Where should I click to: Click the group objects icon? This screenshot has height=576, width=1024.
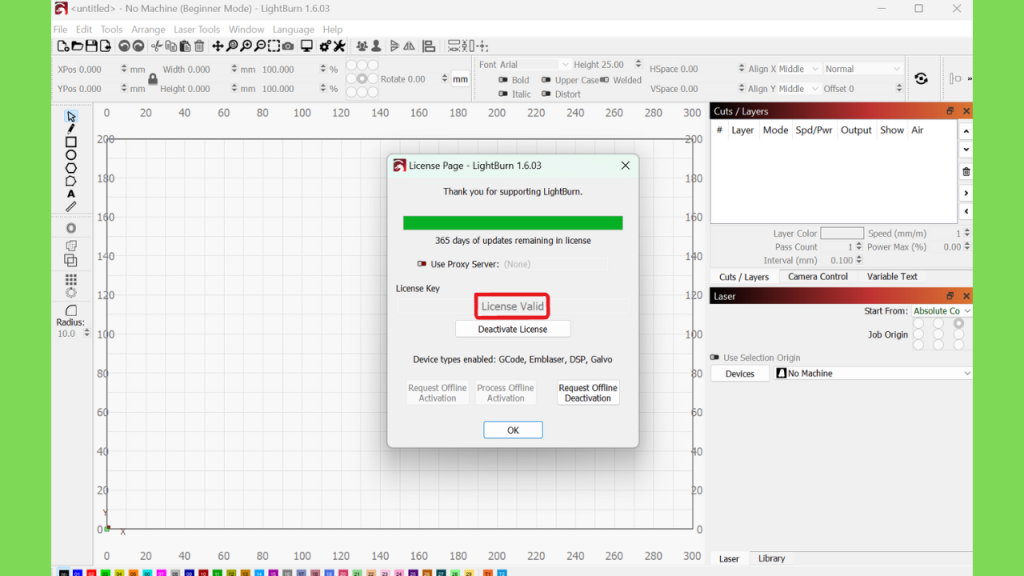point(362,46)
